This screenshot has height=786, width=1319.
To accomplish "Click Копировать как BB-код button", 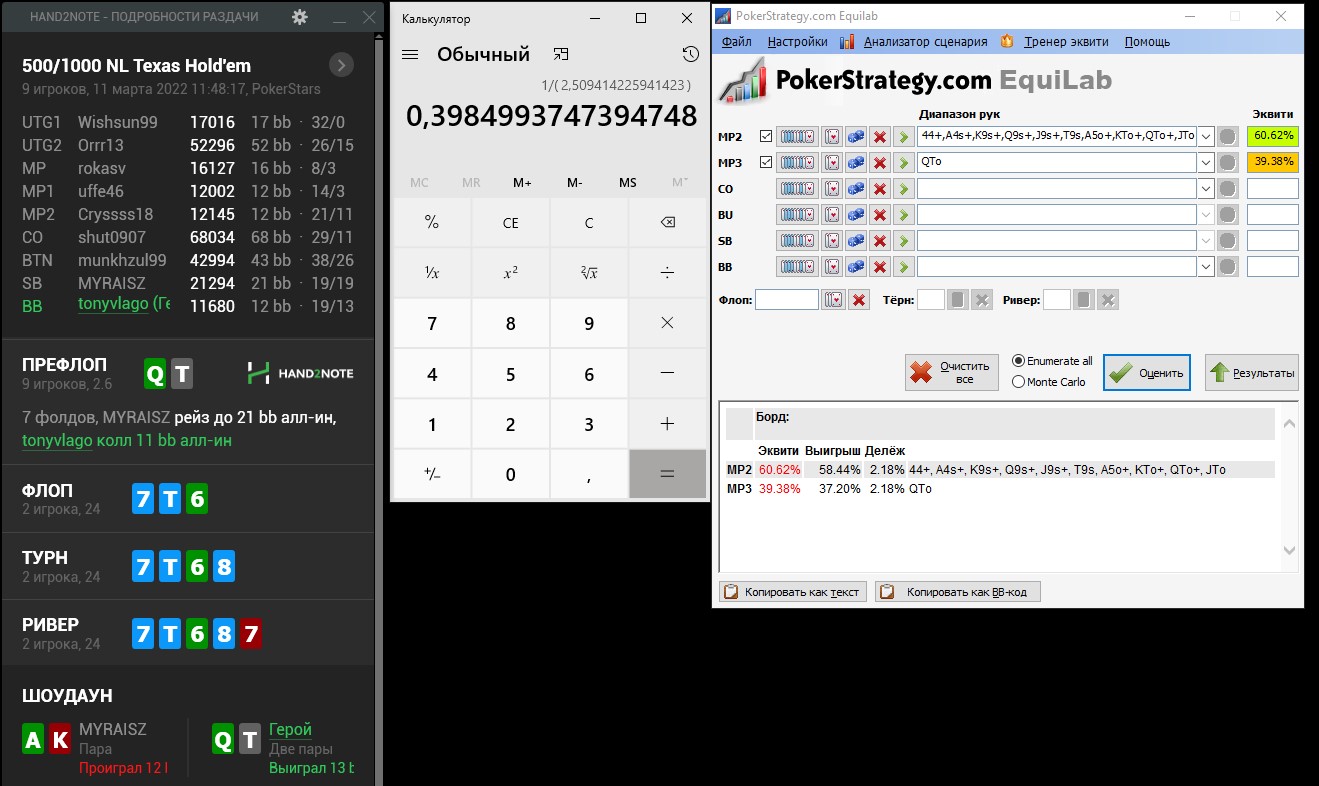I will coord(958,592).
